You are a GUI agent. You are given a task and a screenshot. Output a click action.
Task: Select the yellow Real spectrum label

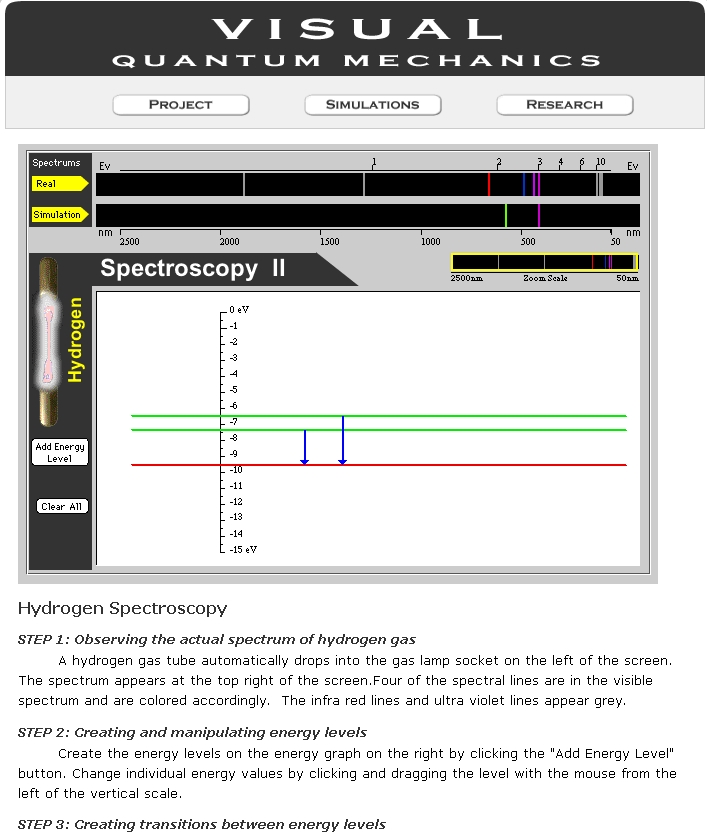pos(59,184)
